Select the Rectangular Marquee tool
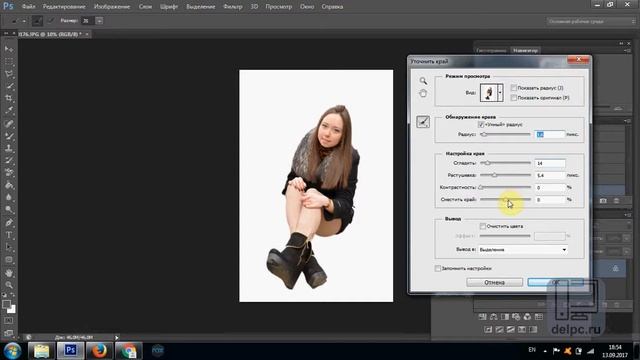 point(9,62)
